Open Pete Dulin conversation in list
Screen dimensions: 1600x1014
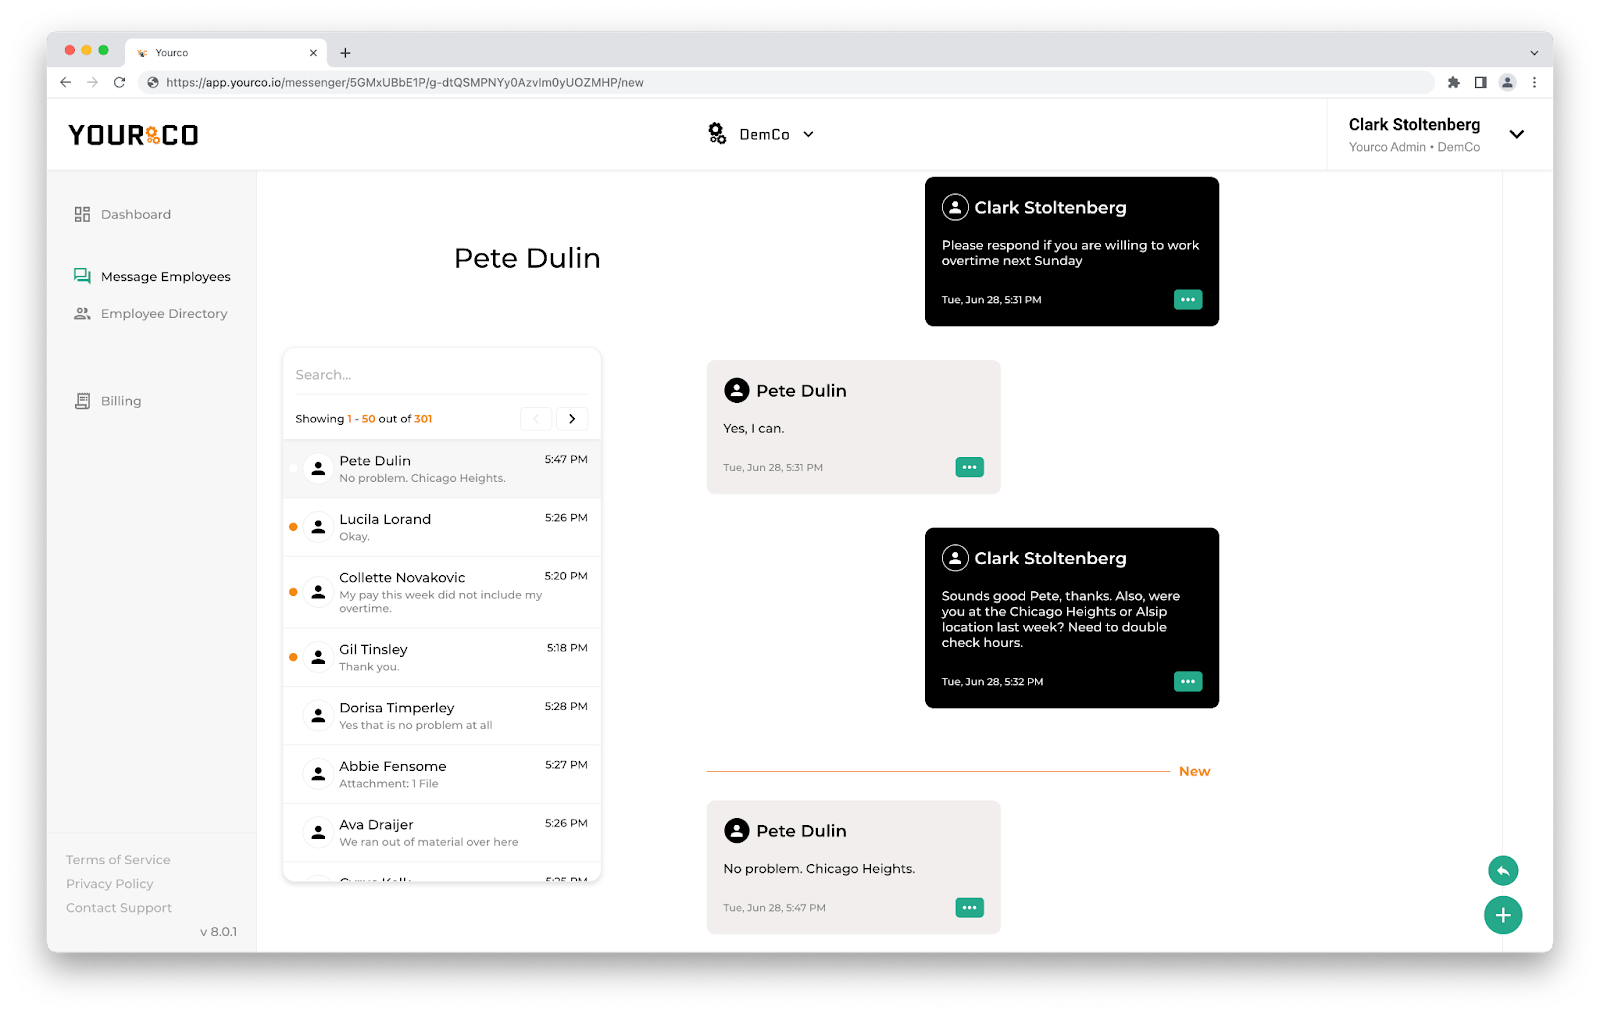tap(442, 469)
